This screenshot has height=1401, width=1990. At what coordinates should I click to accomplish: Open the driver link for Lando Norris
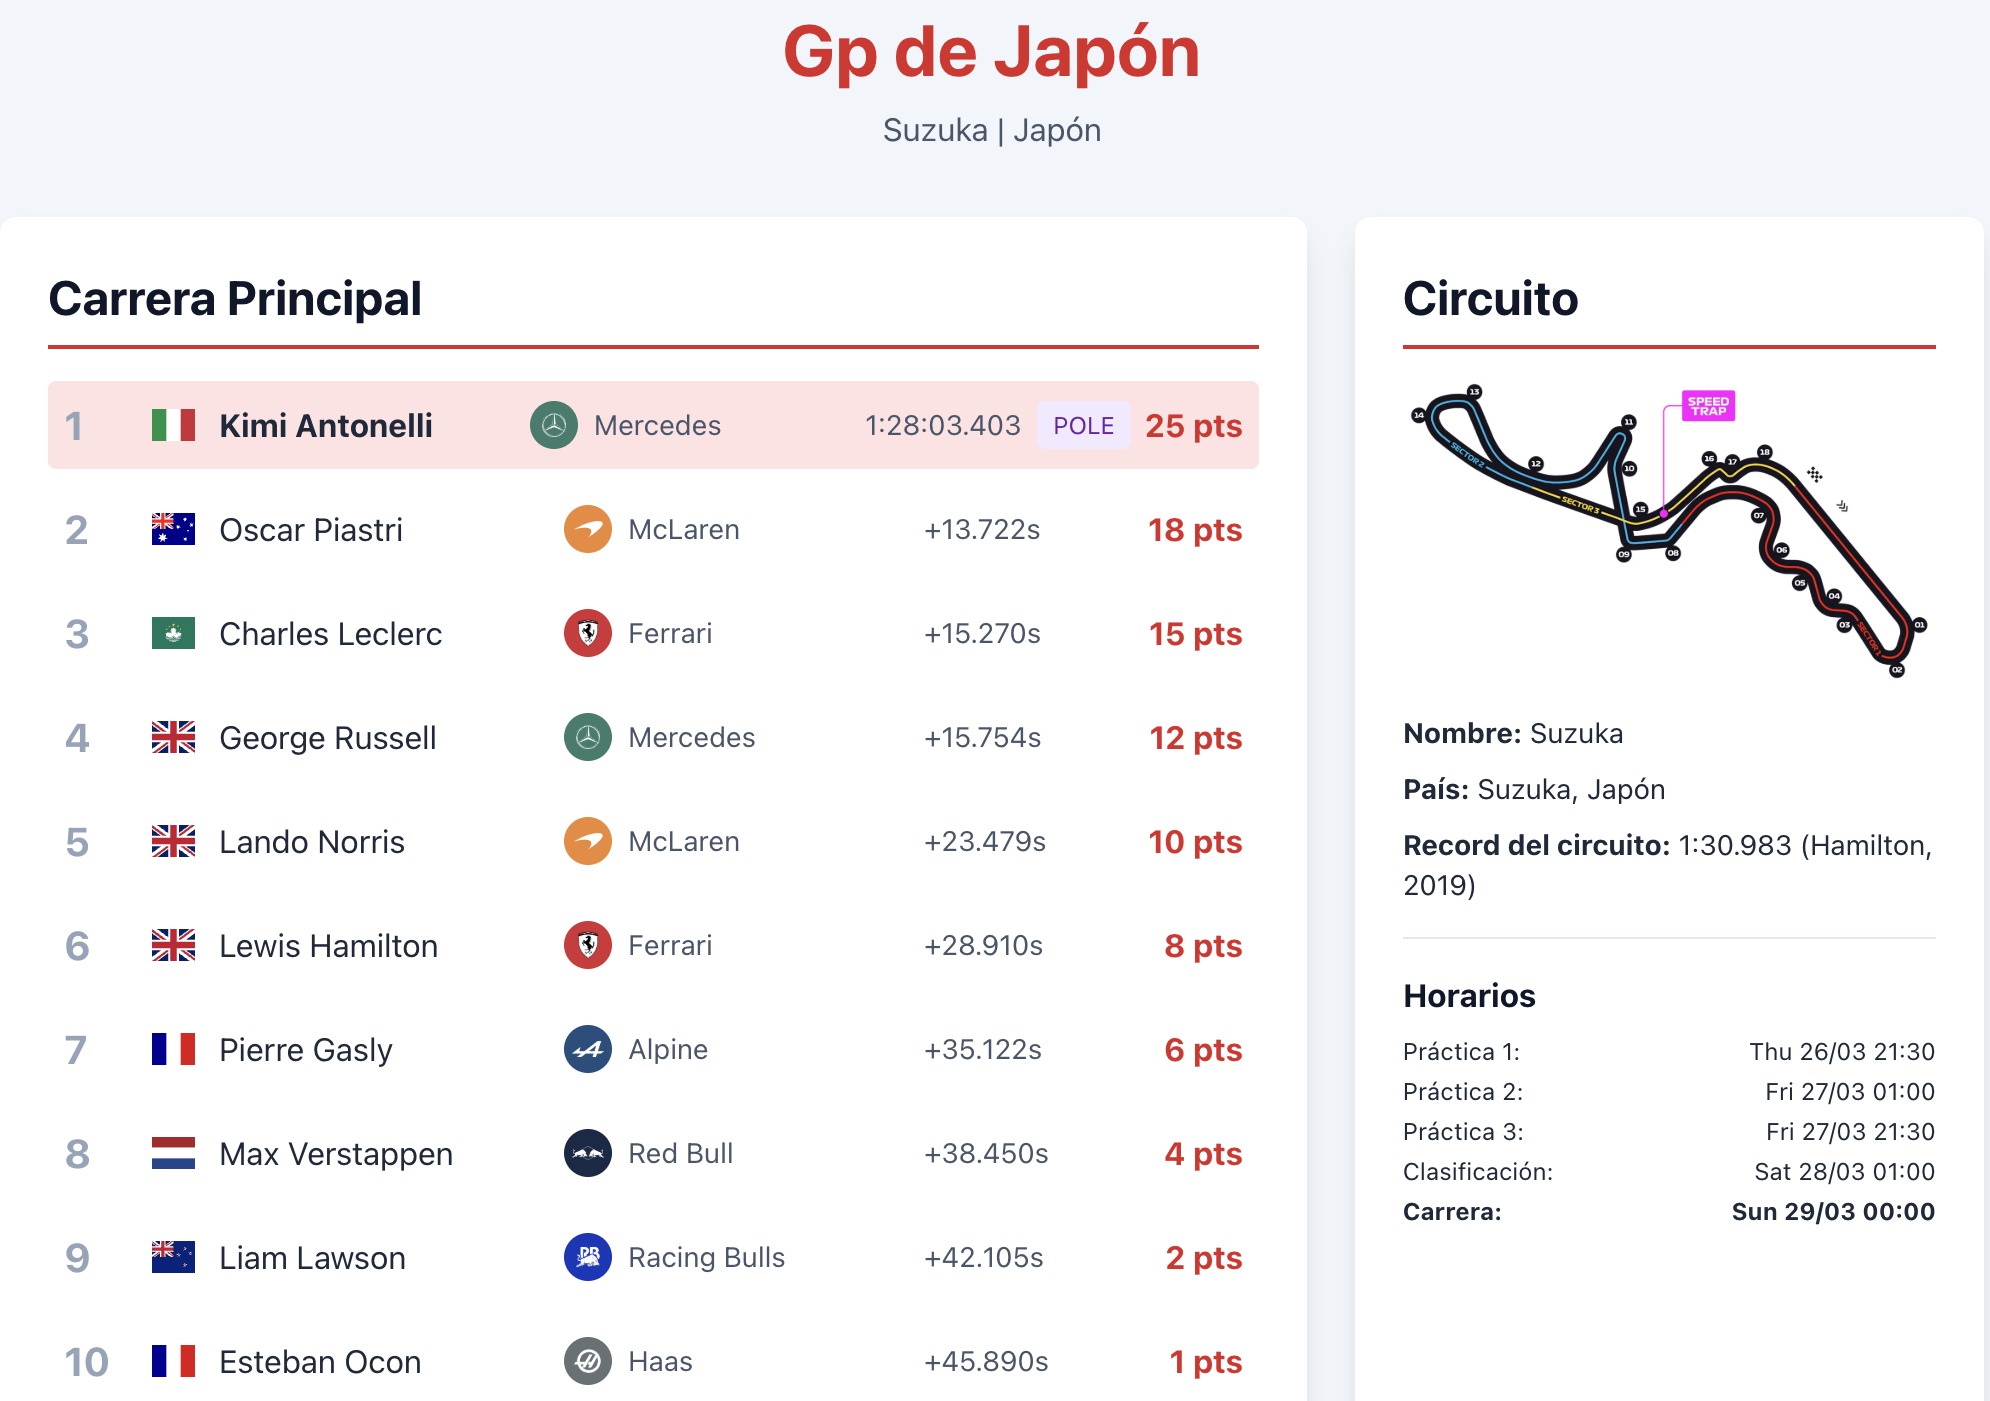(x=310, y=841)
